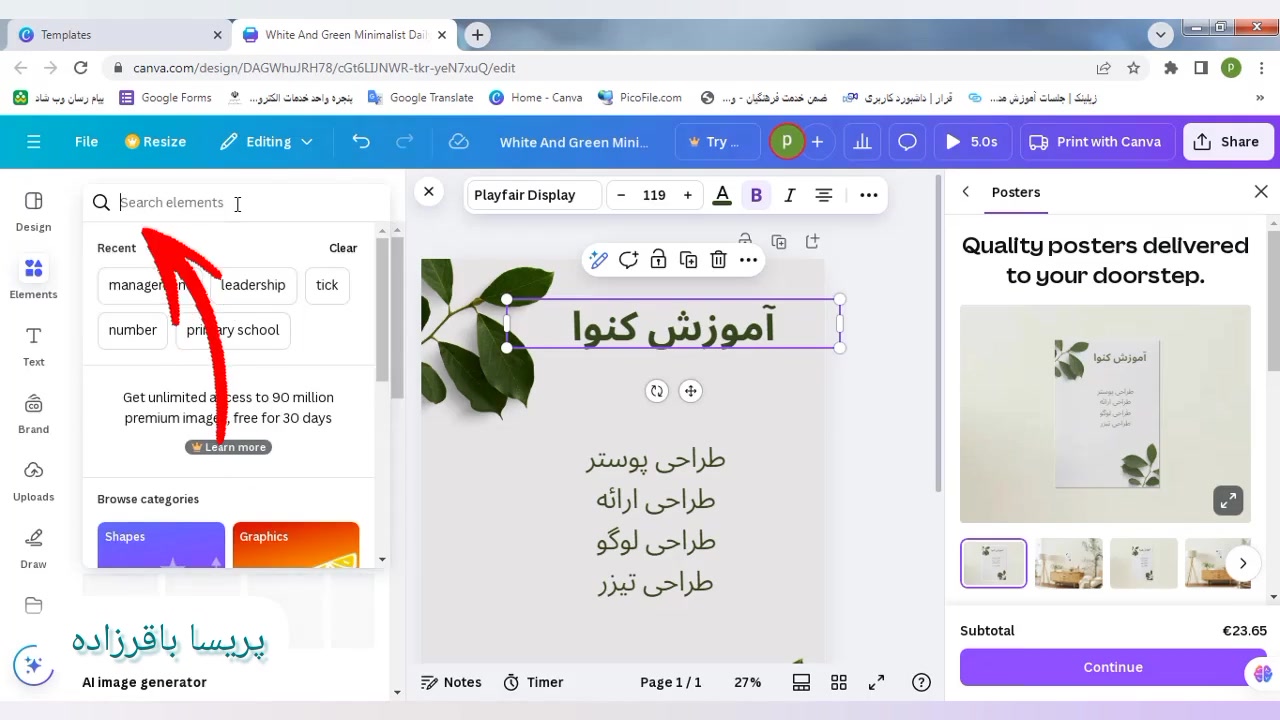Open the Design sidebar panel
1280x720 pixels.
pos(33,211)
